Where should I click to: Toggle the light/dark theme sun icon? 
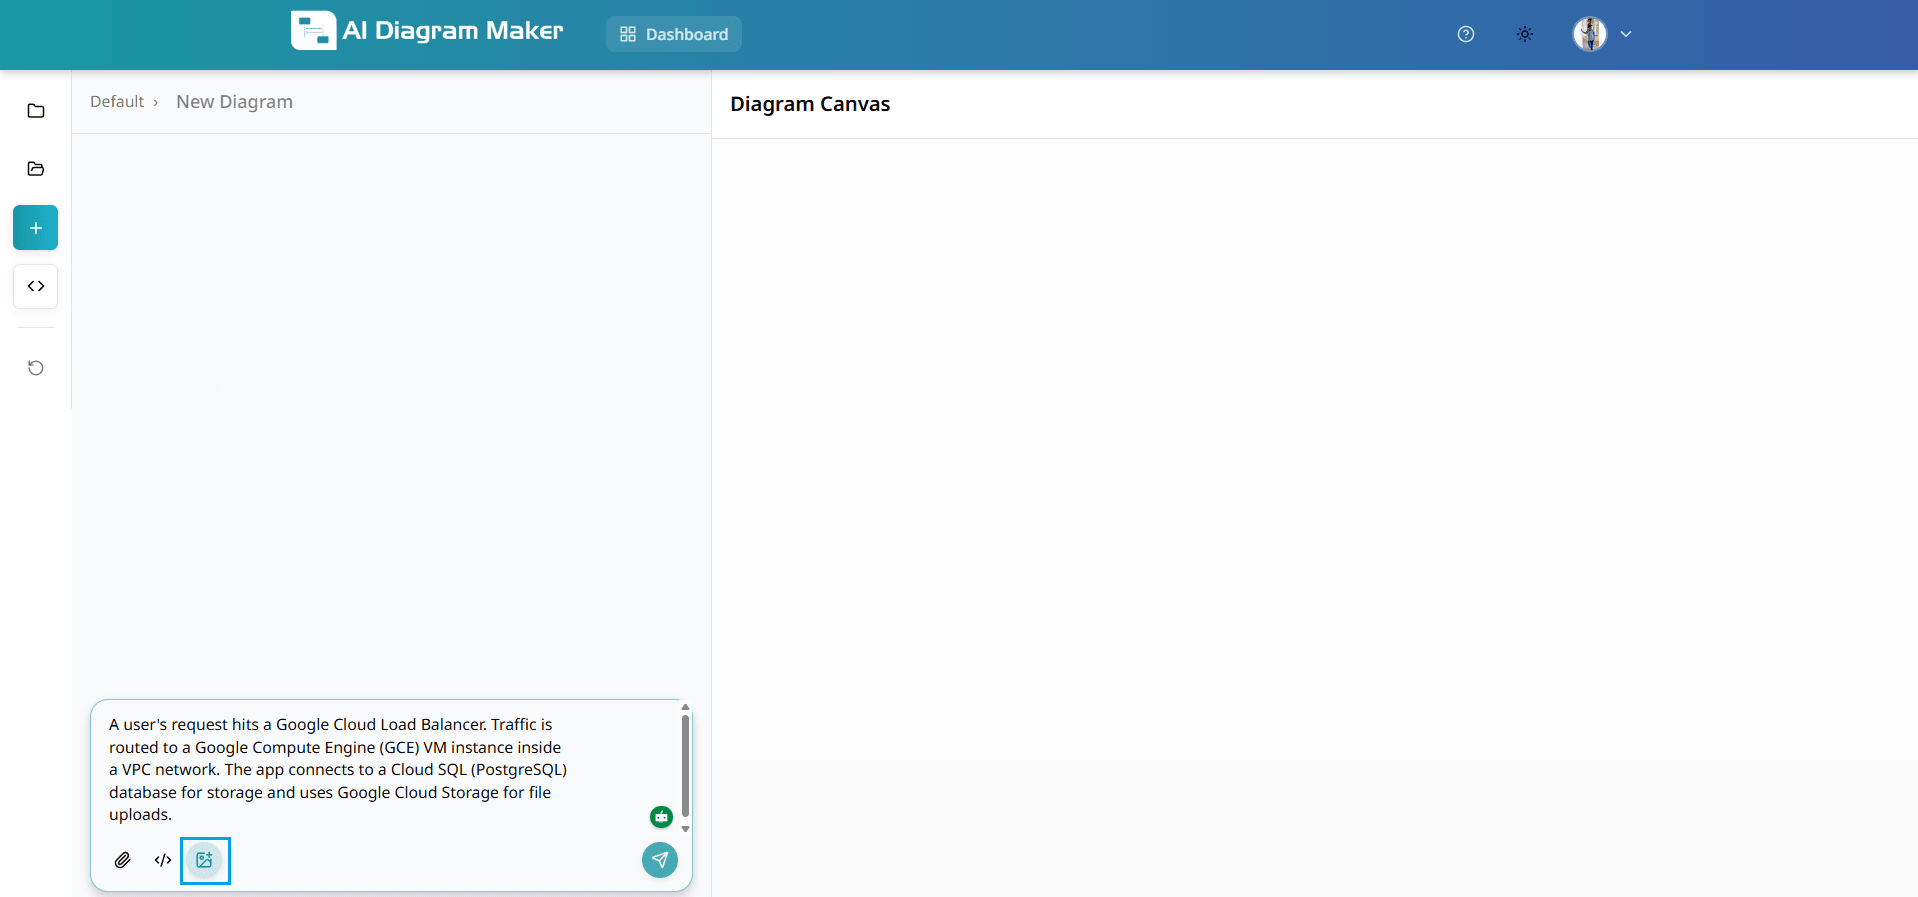1525,34
